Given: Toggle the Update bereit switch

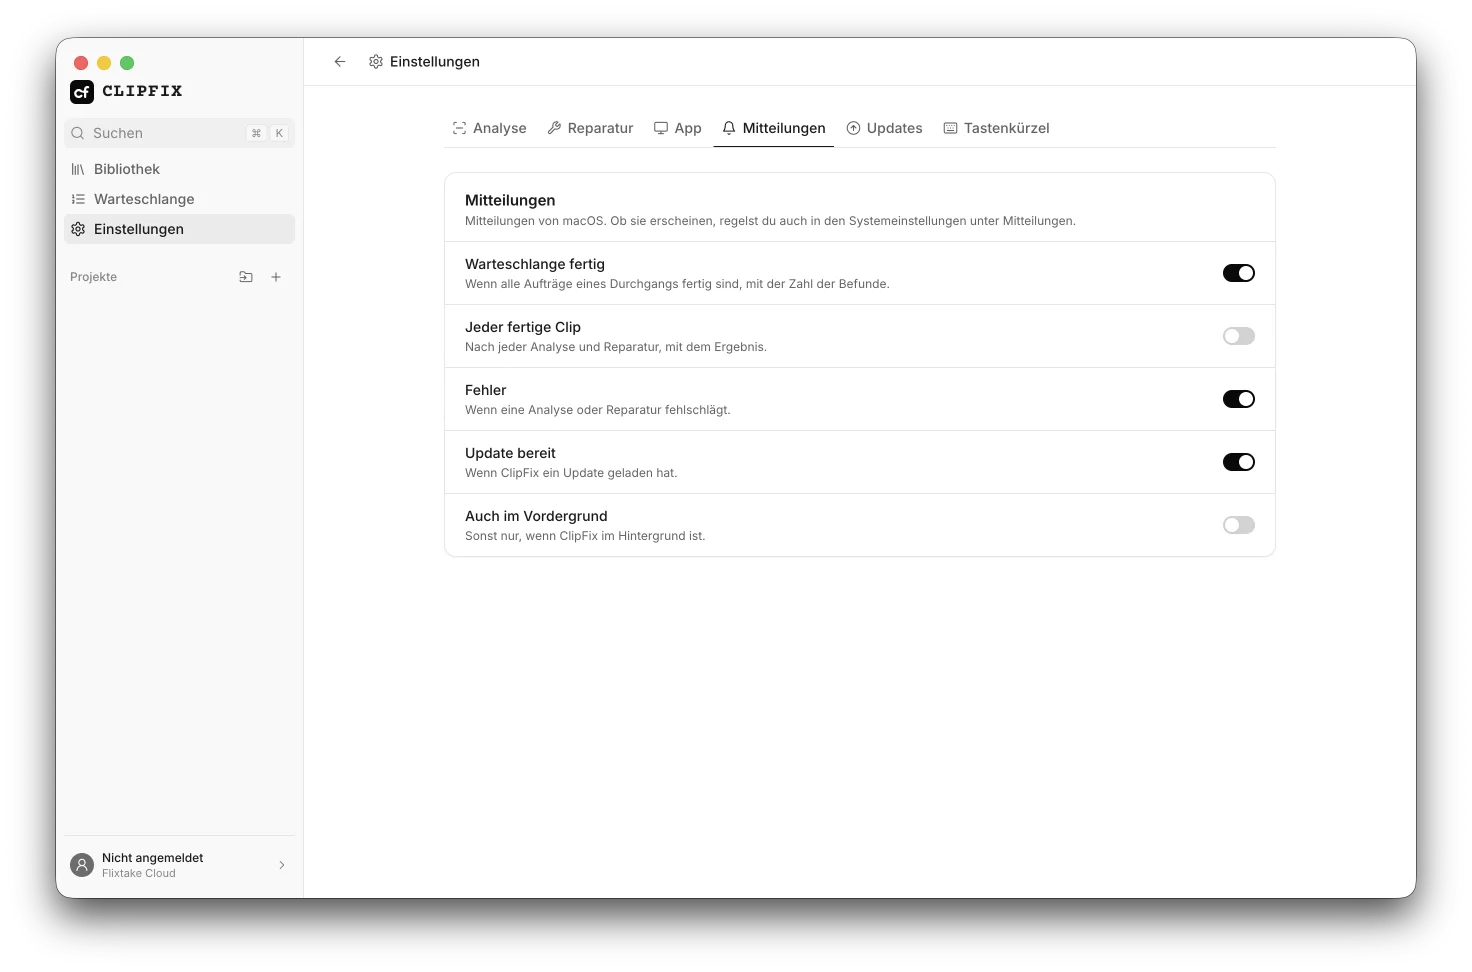Looking at the screenshot, I should coord(1239,462).
